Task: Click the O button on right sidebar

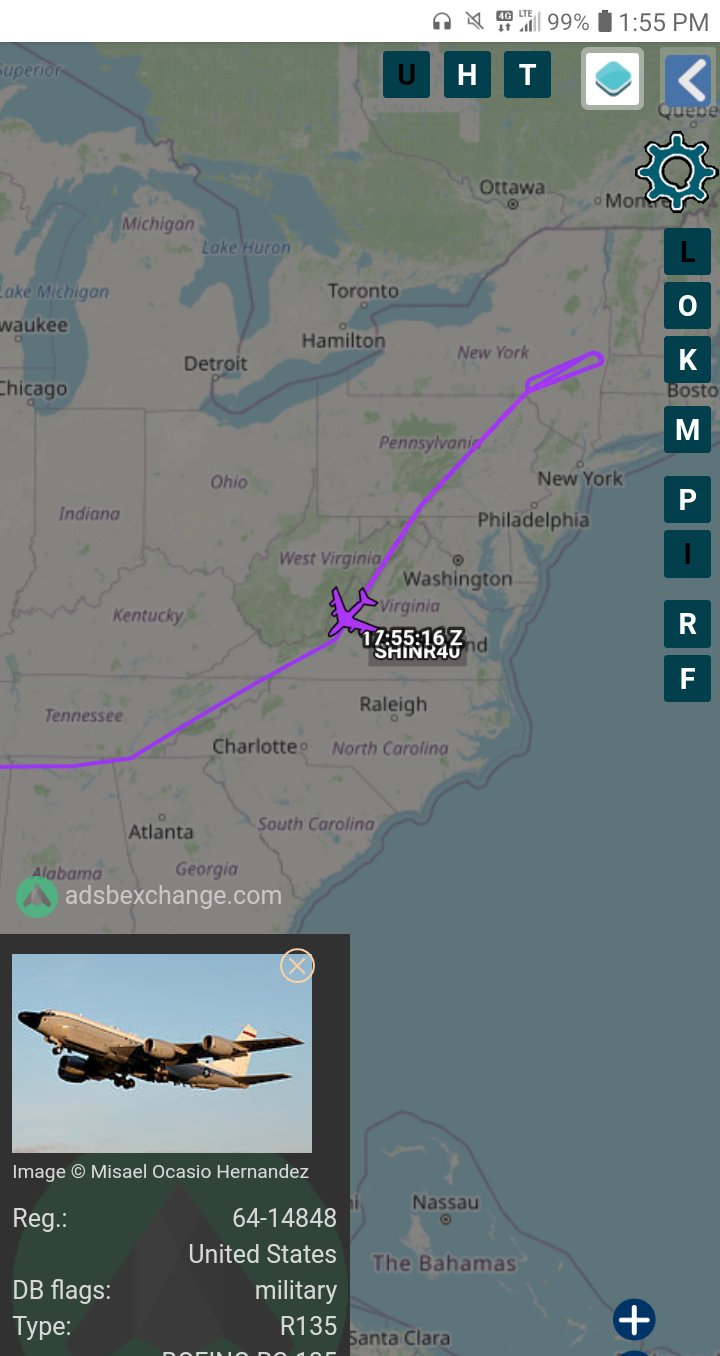Action: (x=687, y=306)
